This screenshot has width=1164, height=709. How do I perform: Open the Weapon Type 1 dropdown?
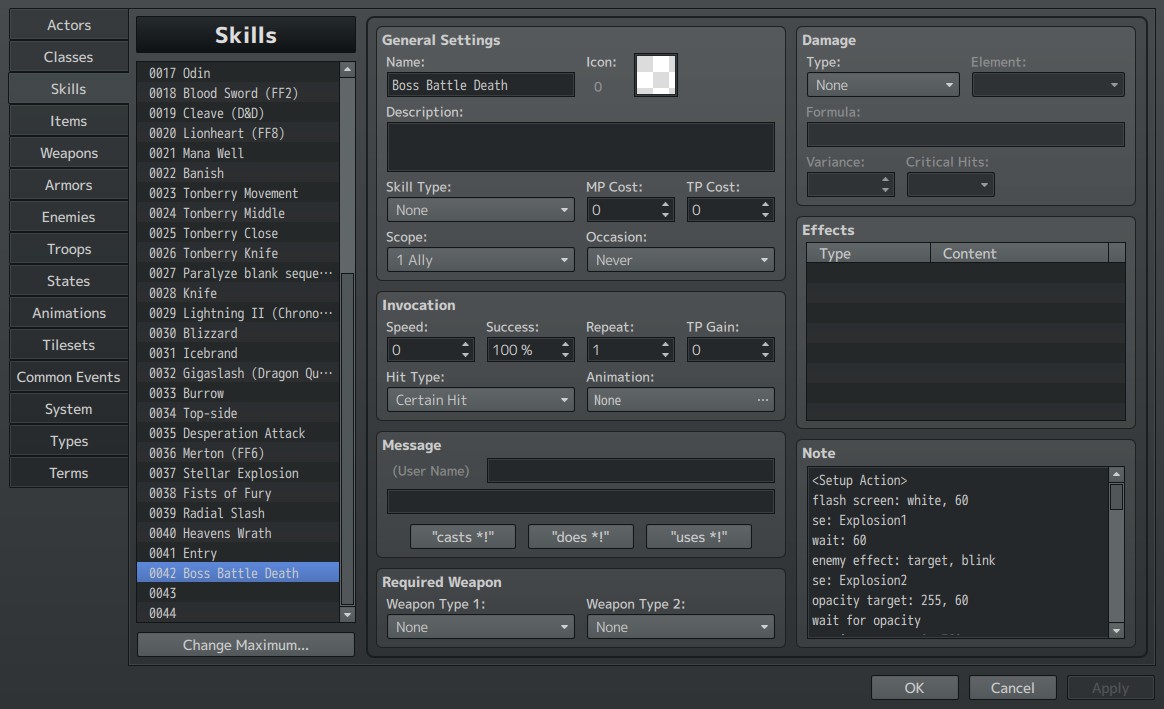[480, 627]
